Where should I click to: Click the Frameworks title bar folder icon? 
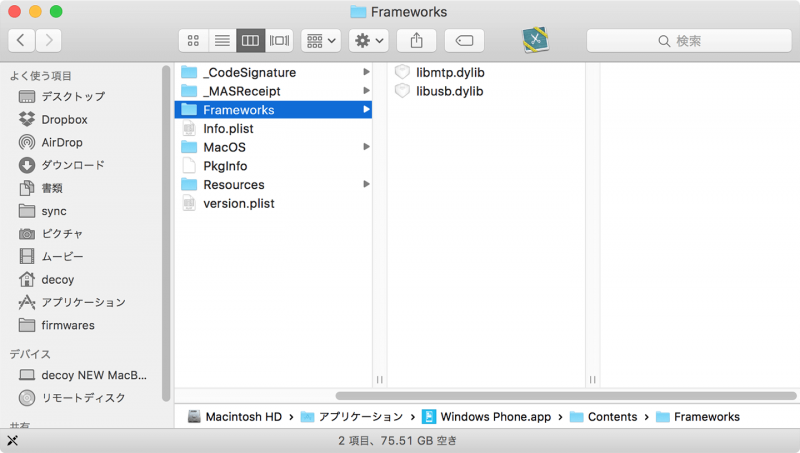[358, 12]
